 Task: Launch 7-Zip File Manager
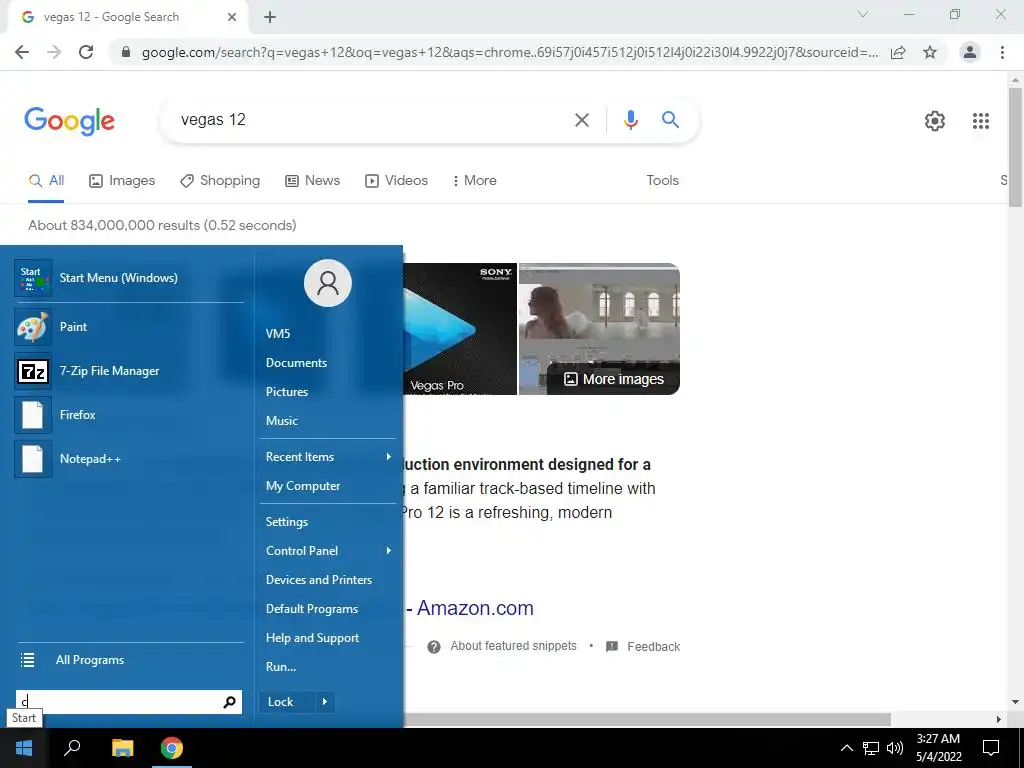pyautogui.click(x=129, y=371)
